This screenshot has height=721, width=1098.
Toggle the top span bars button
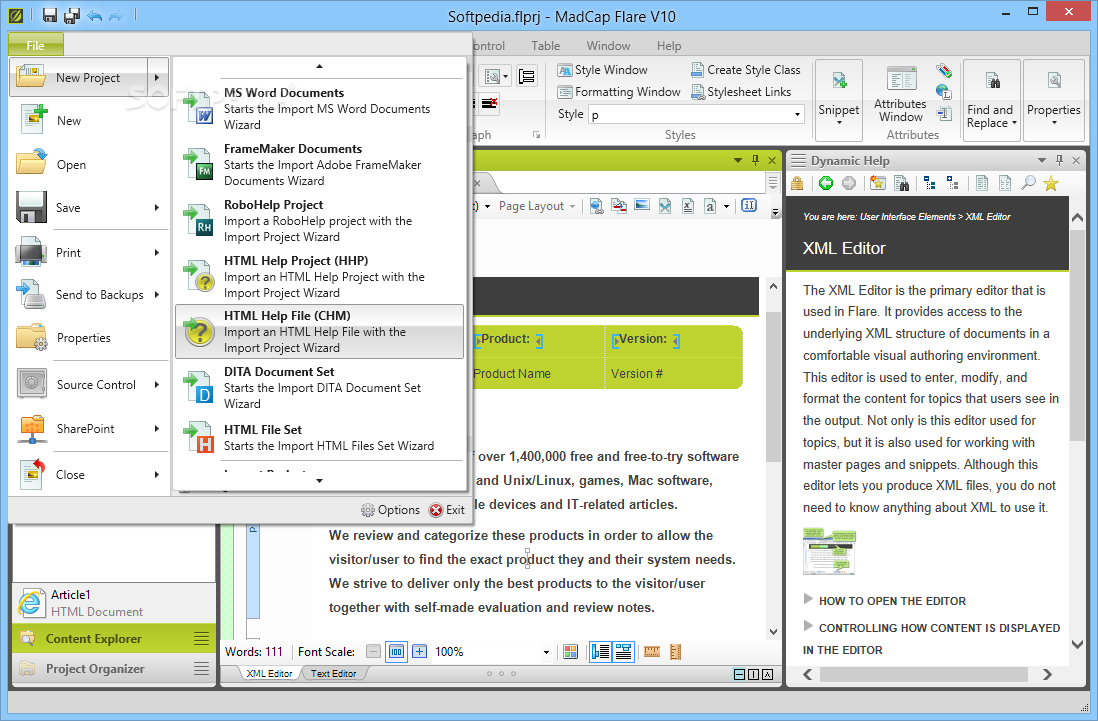click(x=623, y=652)
